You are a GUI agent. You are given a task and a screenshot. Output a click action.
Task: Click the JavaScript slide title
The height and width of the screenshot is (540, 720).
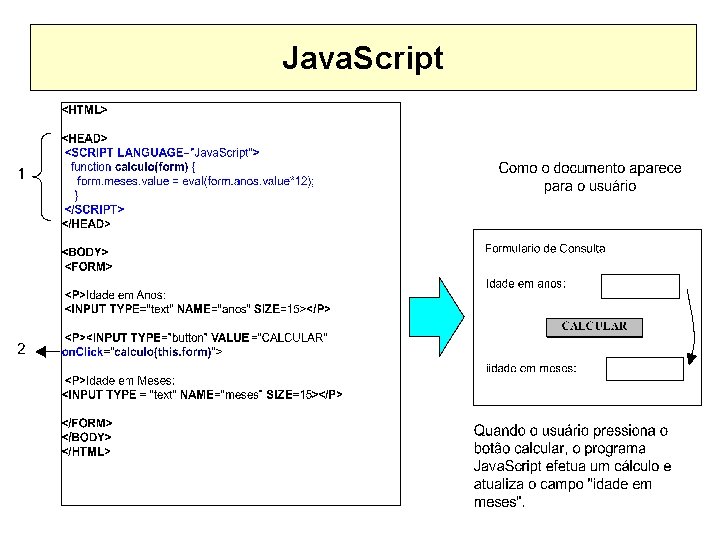point(363,58)
